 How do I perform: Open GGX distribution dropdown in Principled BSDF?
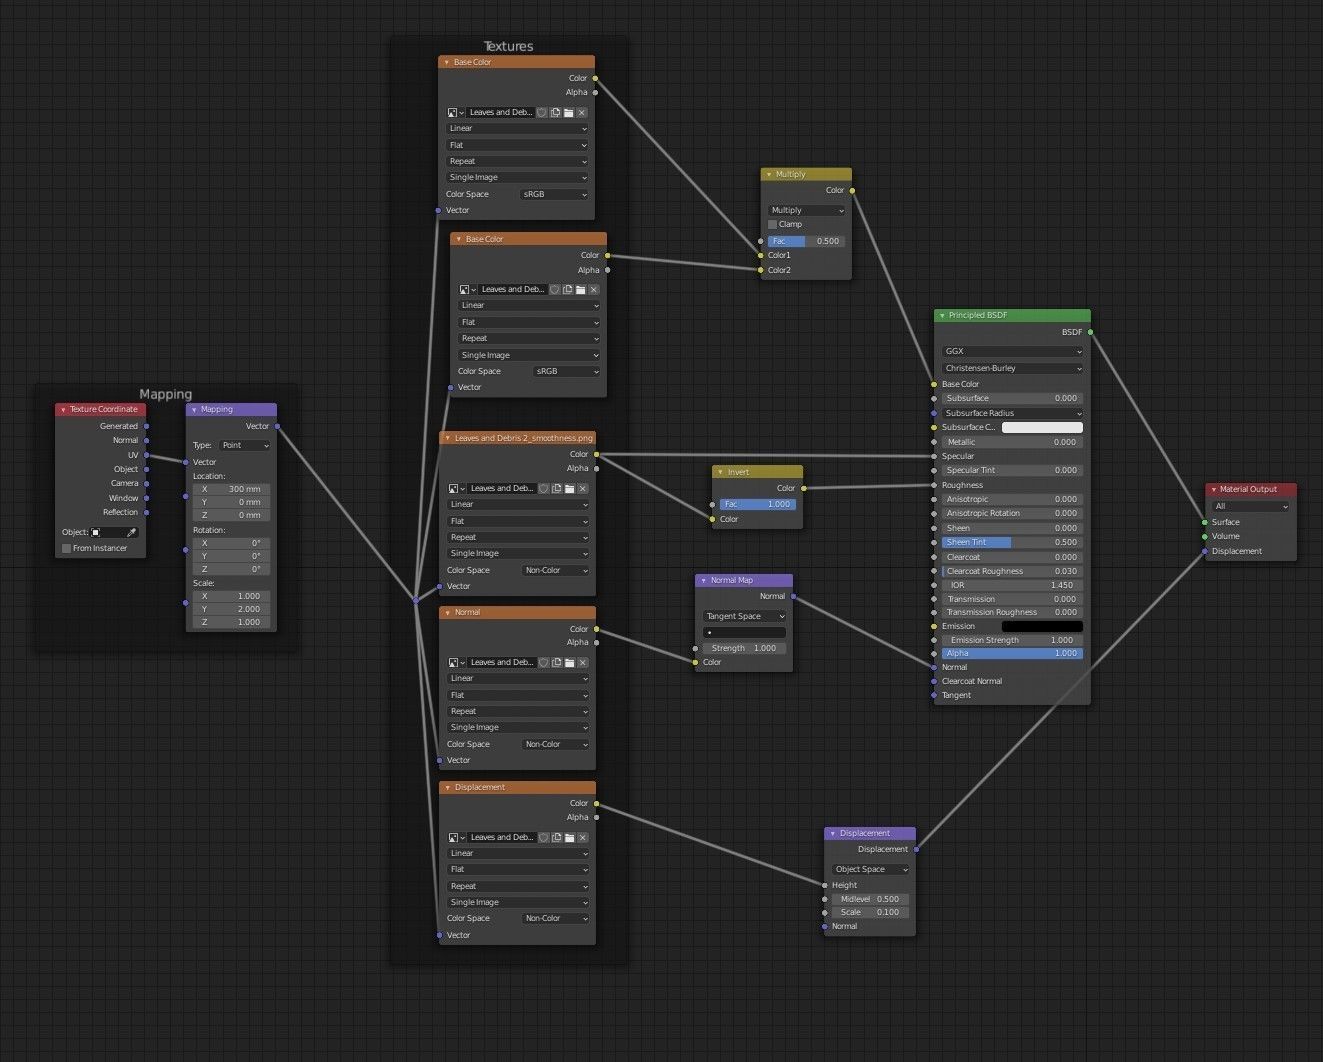pos(1012,351)
